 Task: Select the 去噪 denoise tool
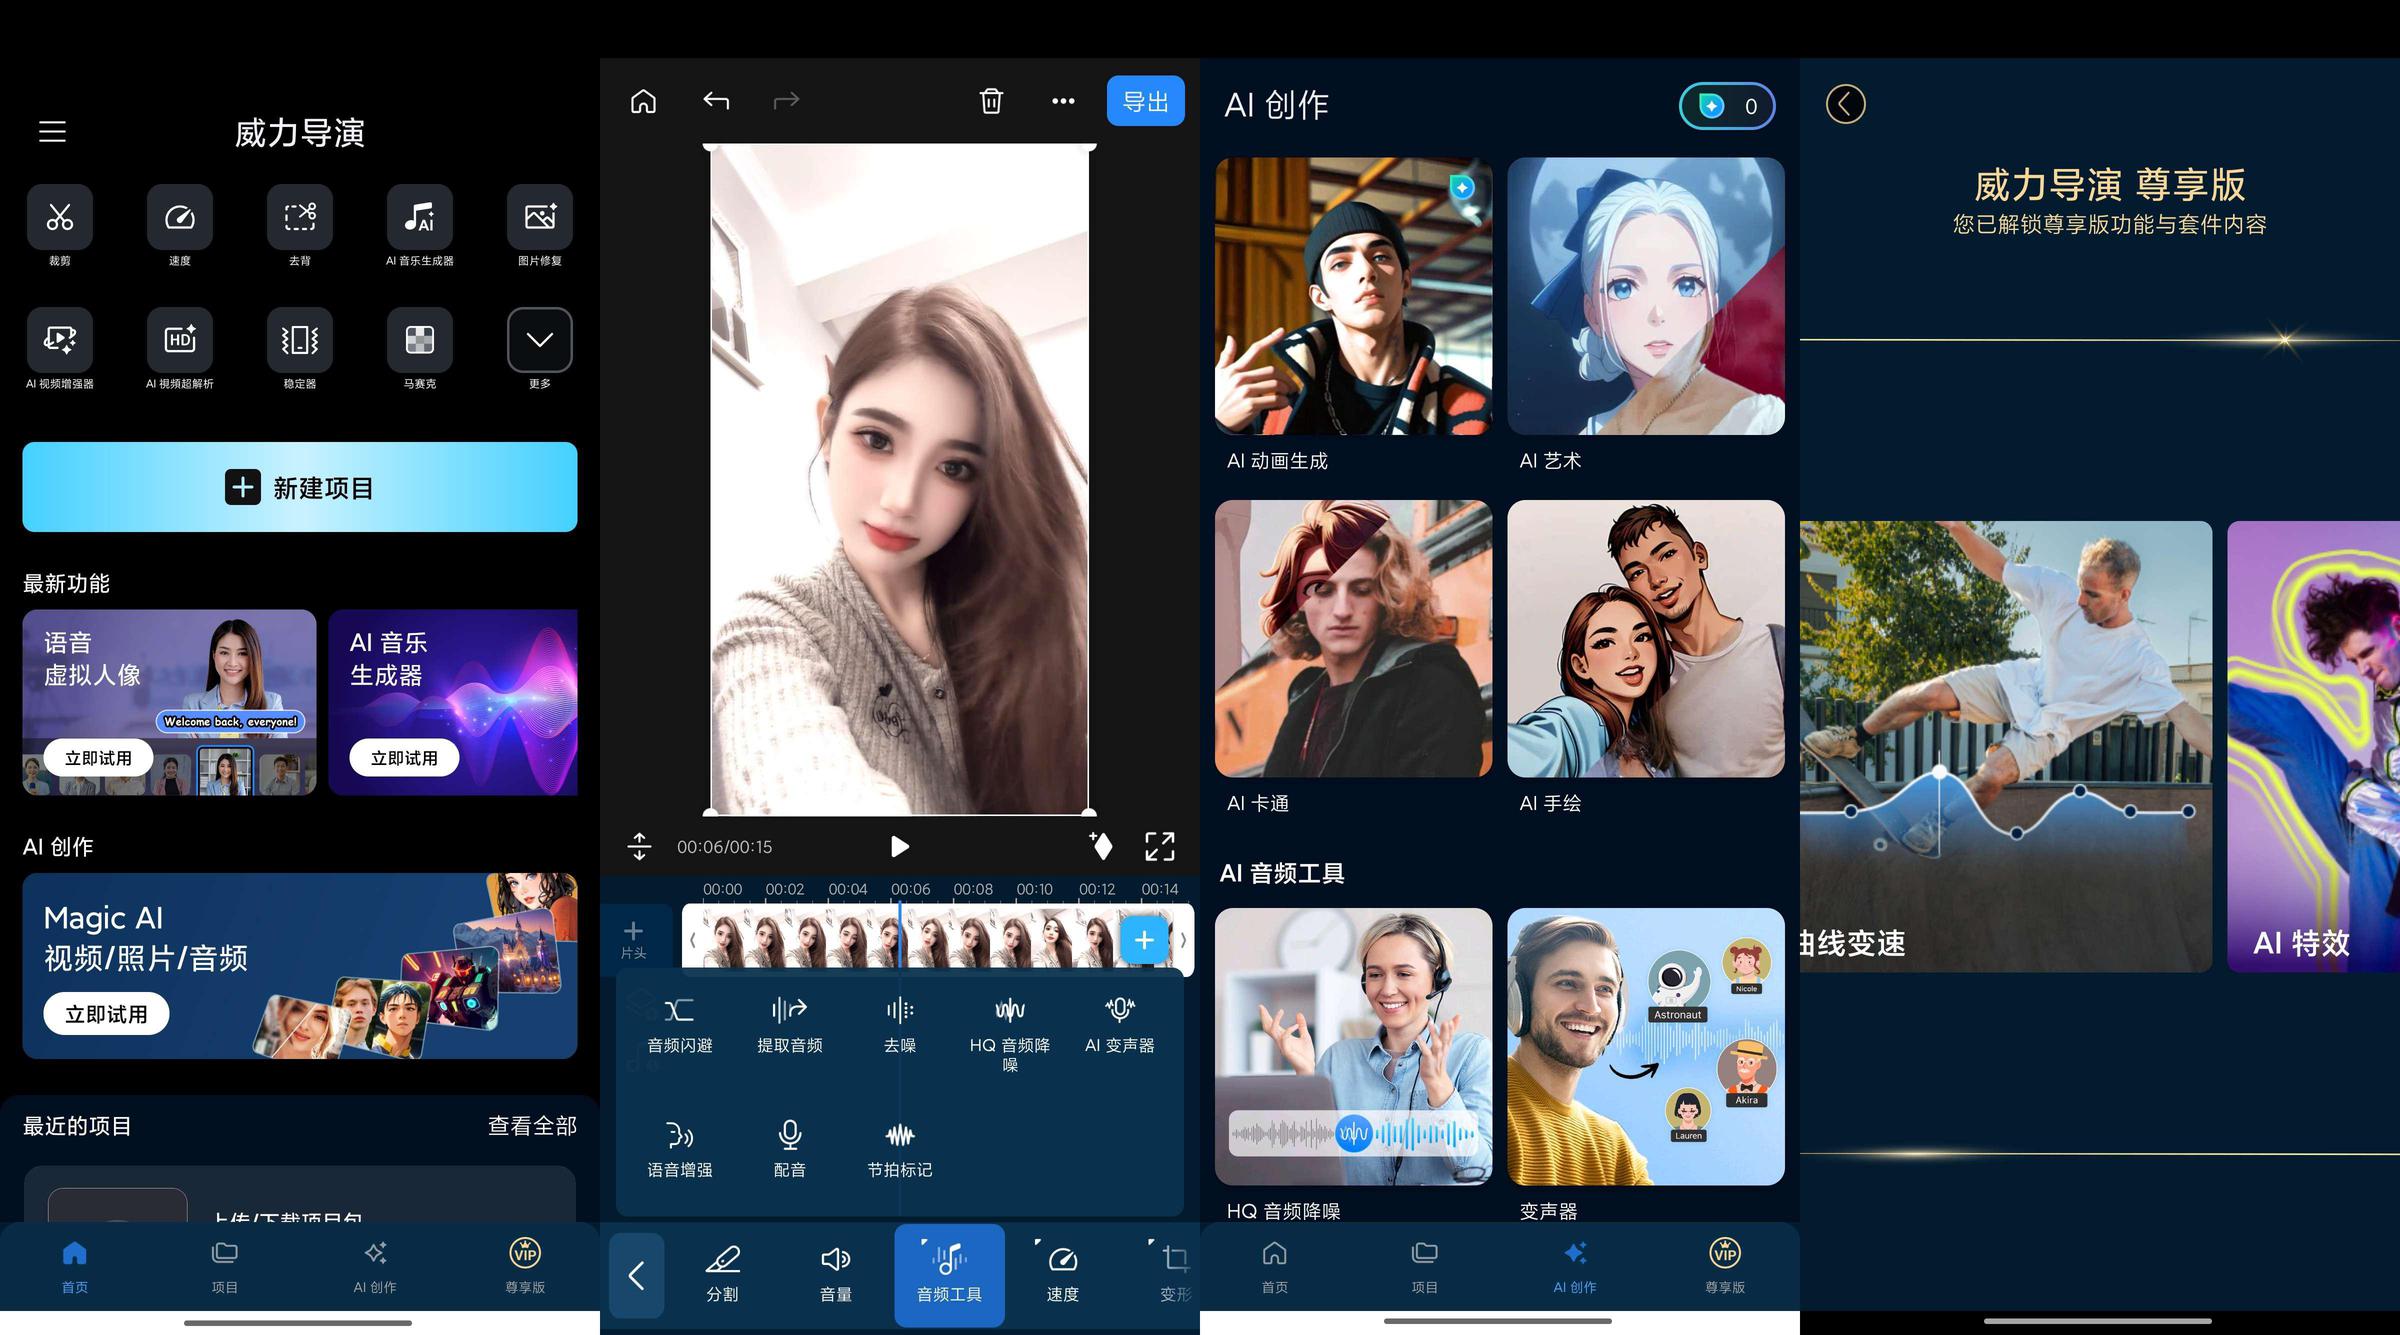coord(900,1025)
